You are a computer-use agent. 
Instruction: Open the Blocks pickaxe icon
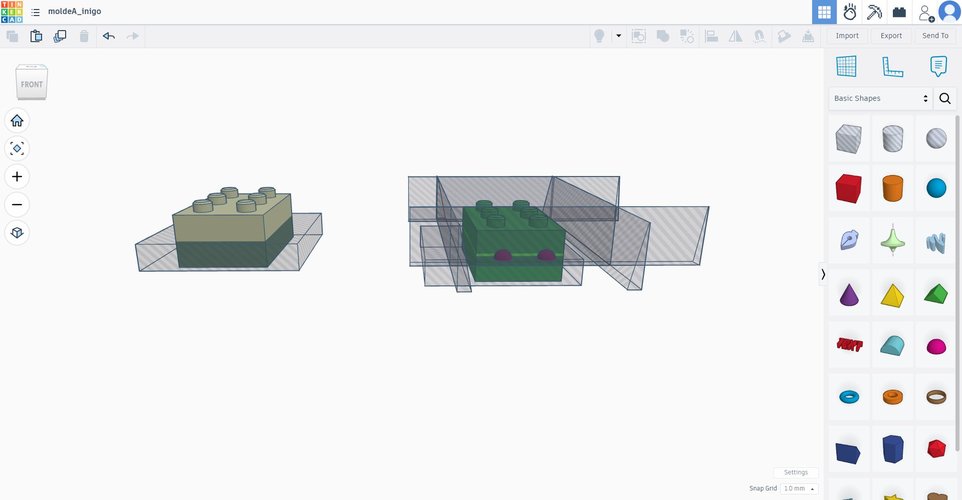[x=874, y=12]
